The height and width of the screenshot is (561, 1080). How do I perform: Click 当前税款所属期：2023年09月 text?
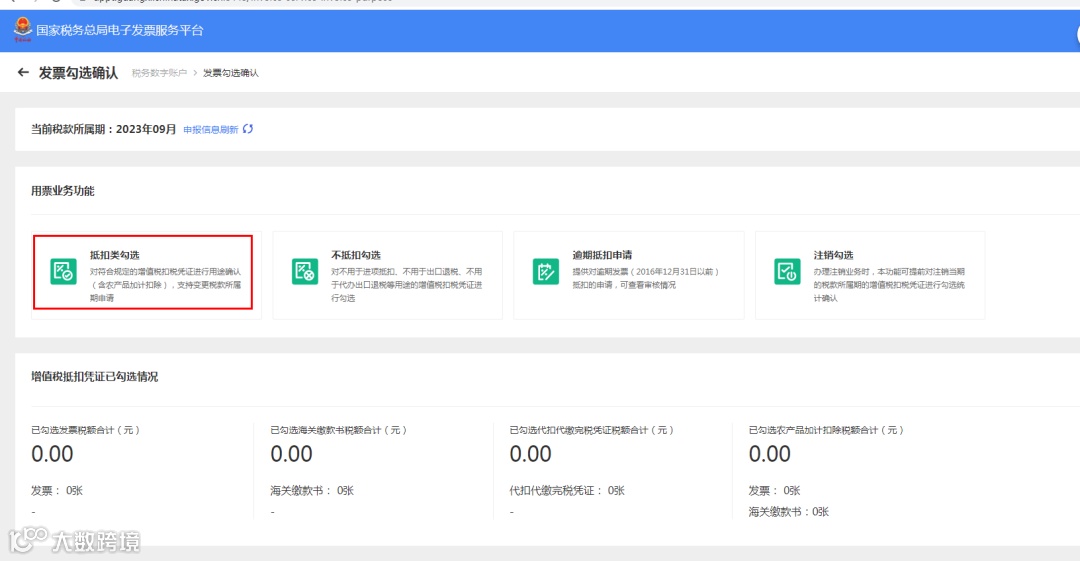pyautogui.click(x=103, y=129)
